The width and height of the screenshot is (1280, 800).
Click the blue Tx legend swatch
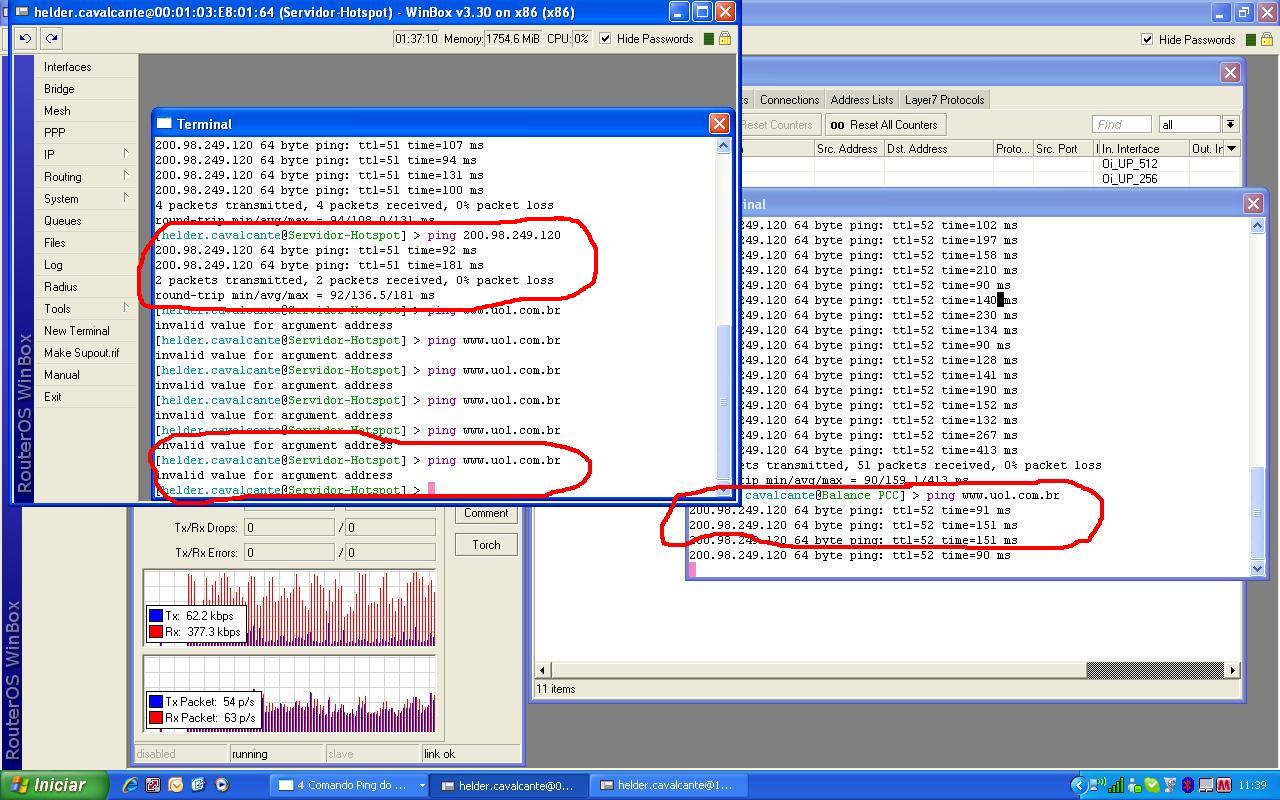click(x=155, y=616)
